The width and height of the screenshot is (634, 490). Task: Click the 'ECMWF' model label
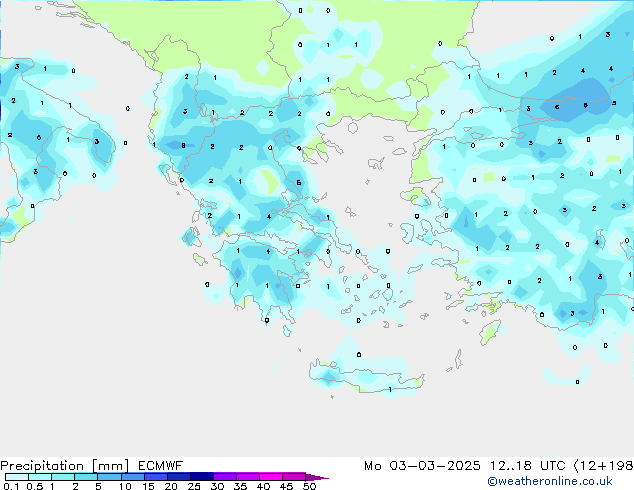point(161,466)
